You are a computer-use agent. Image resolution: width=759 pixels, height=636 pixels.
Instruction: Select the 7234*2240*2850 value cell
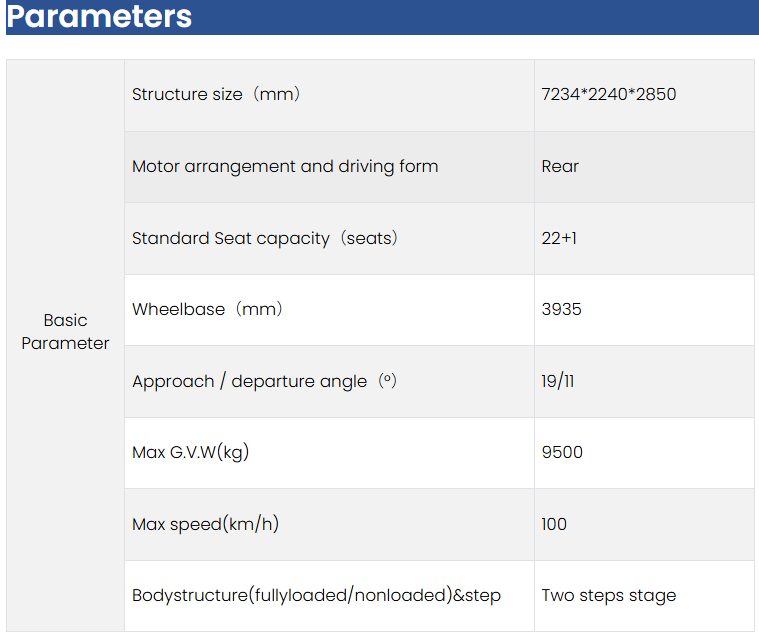pos(608,95)
